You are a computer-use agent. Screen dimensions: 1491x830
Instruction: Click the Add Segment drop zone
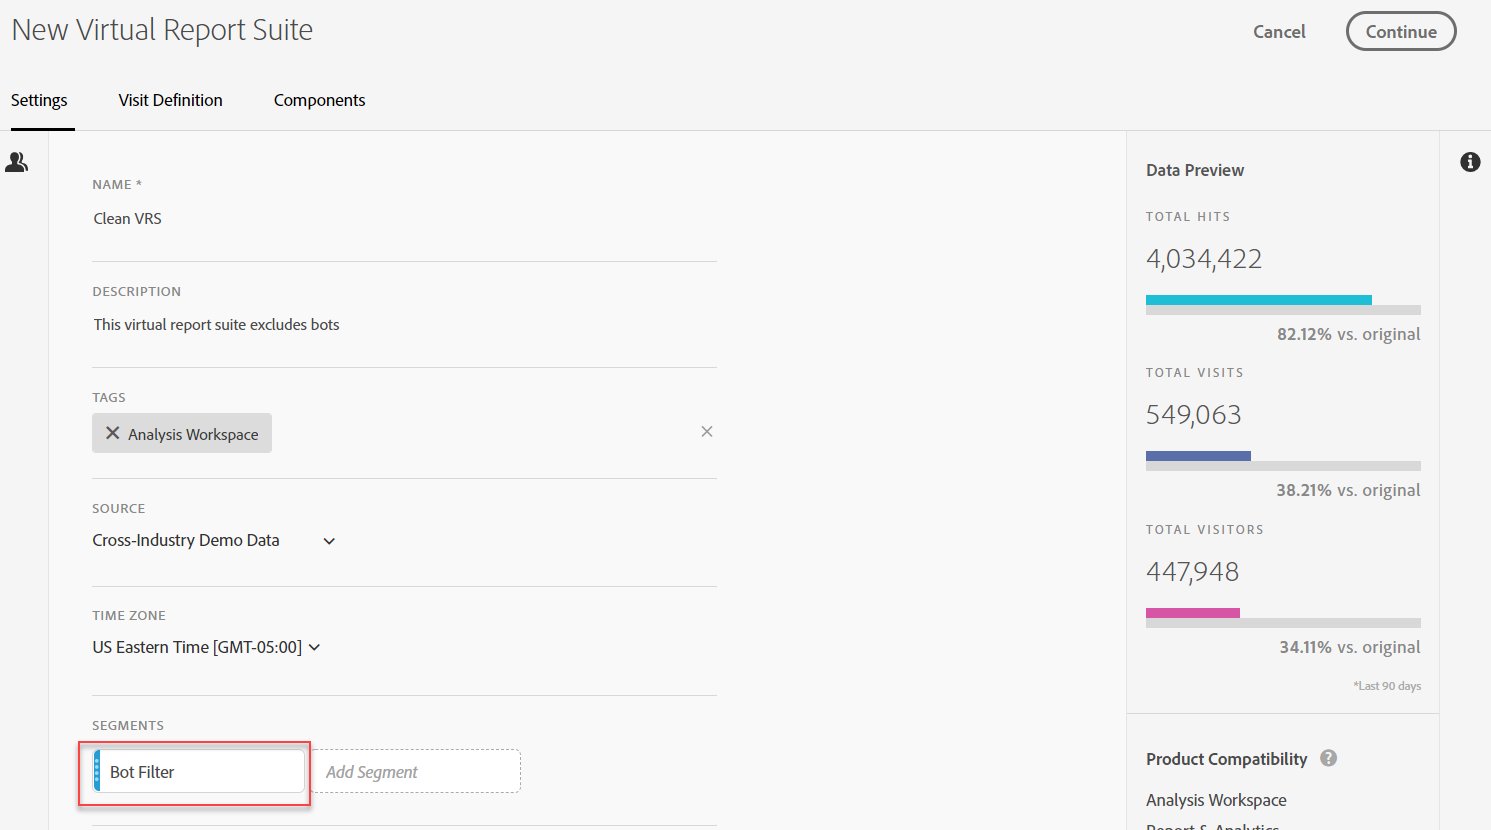pos(416,772)
